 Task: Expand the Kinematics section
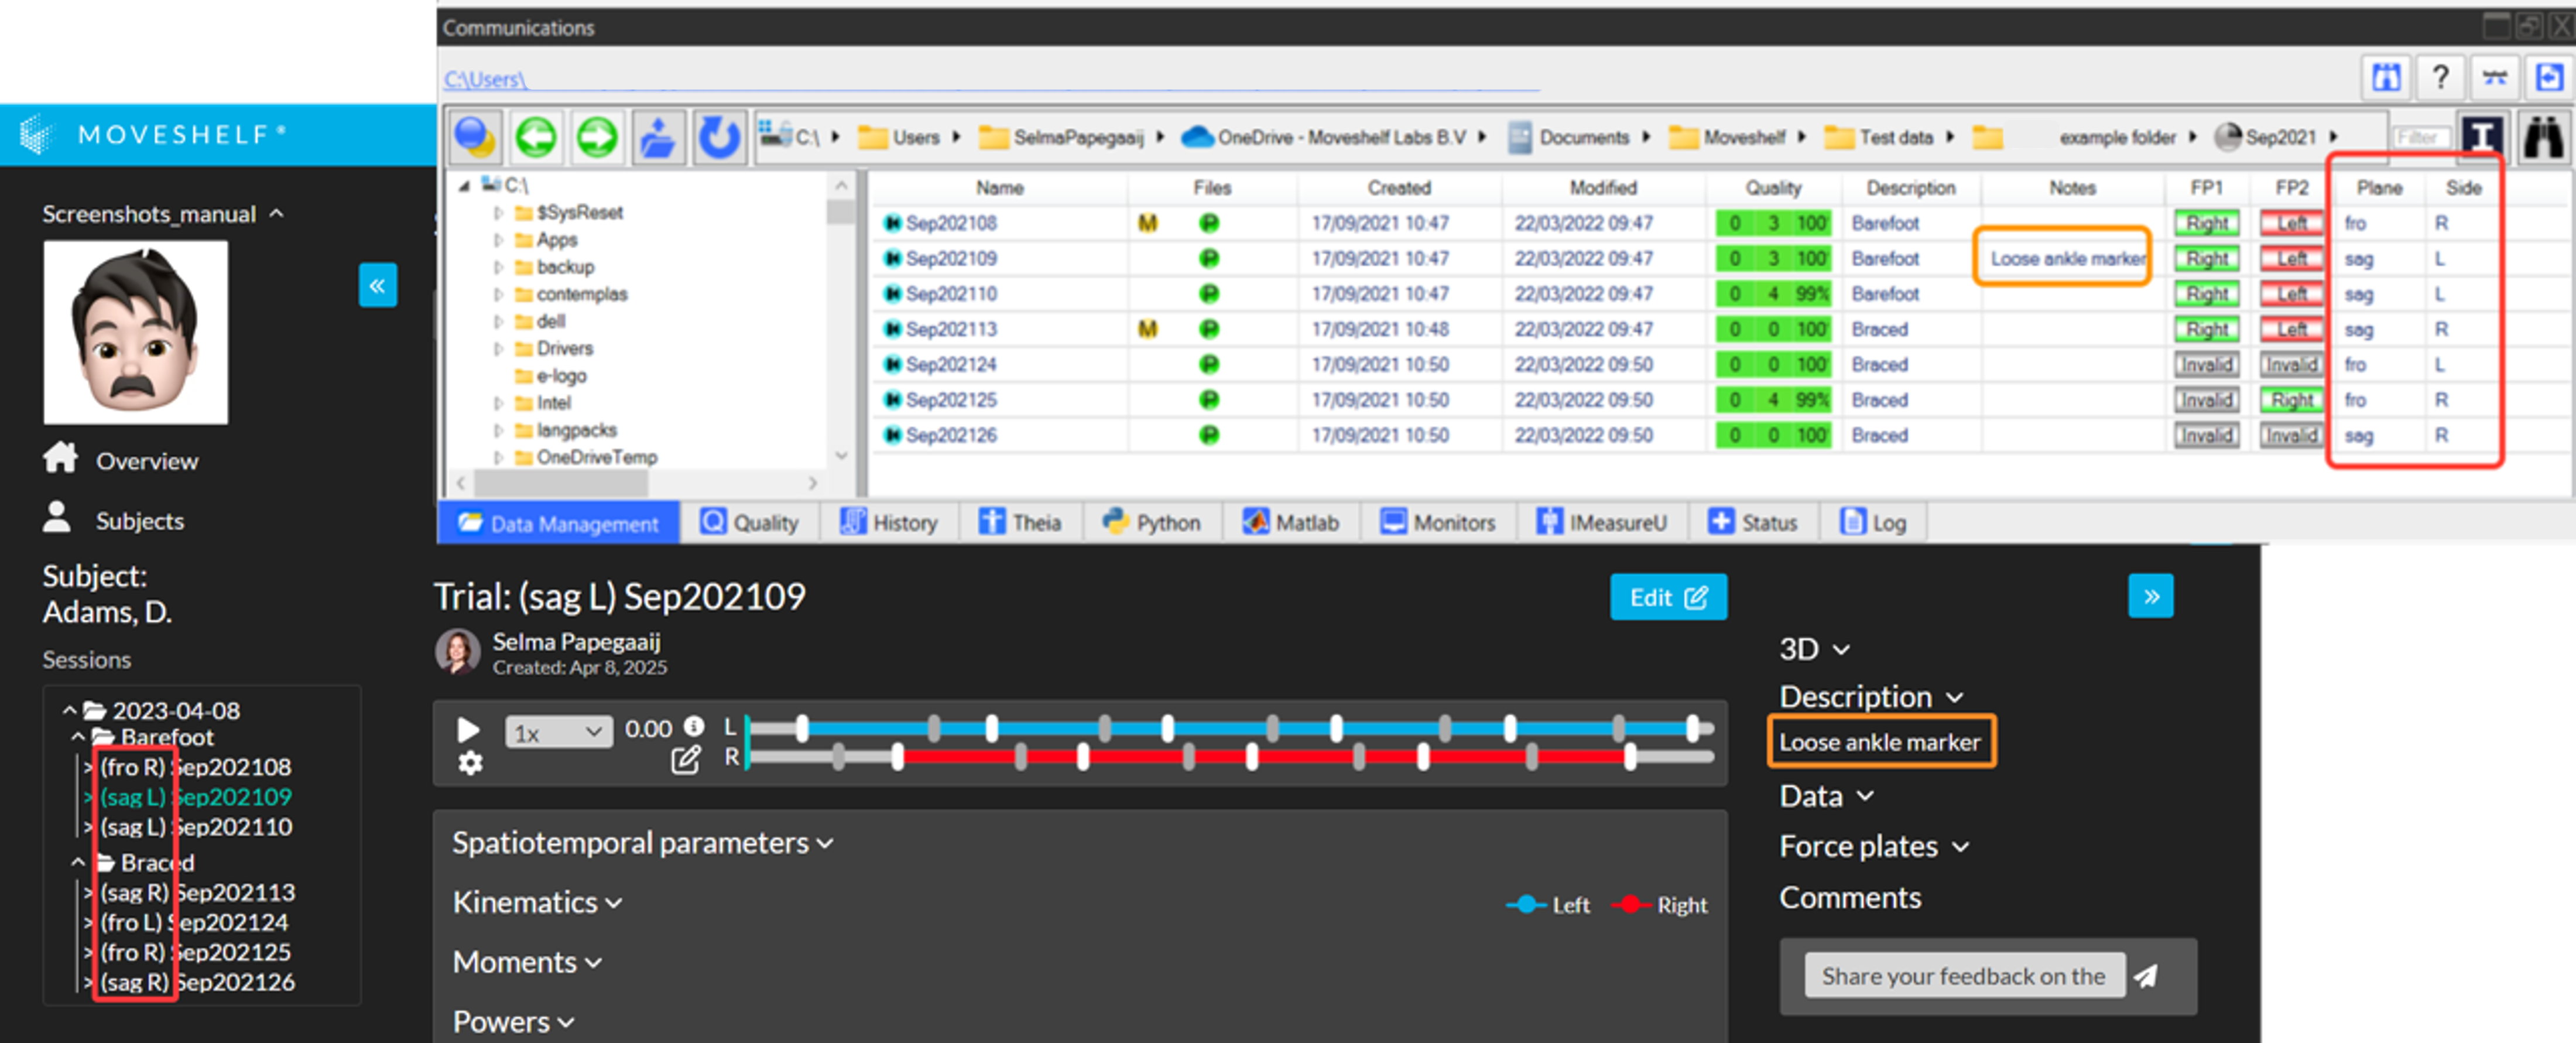click(537, 903)
